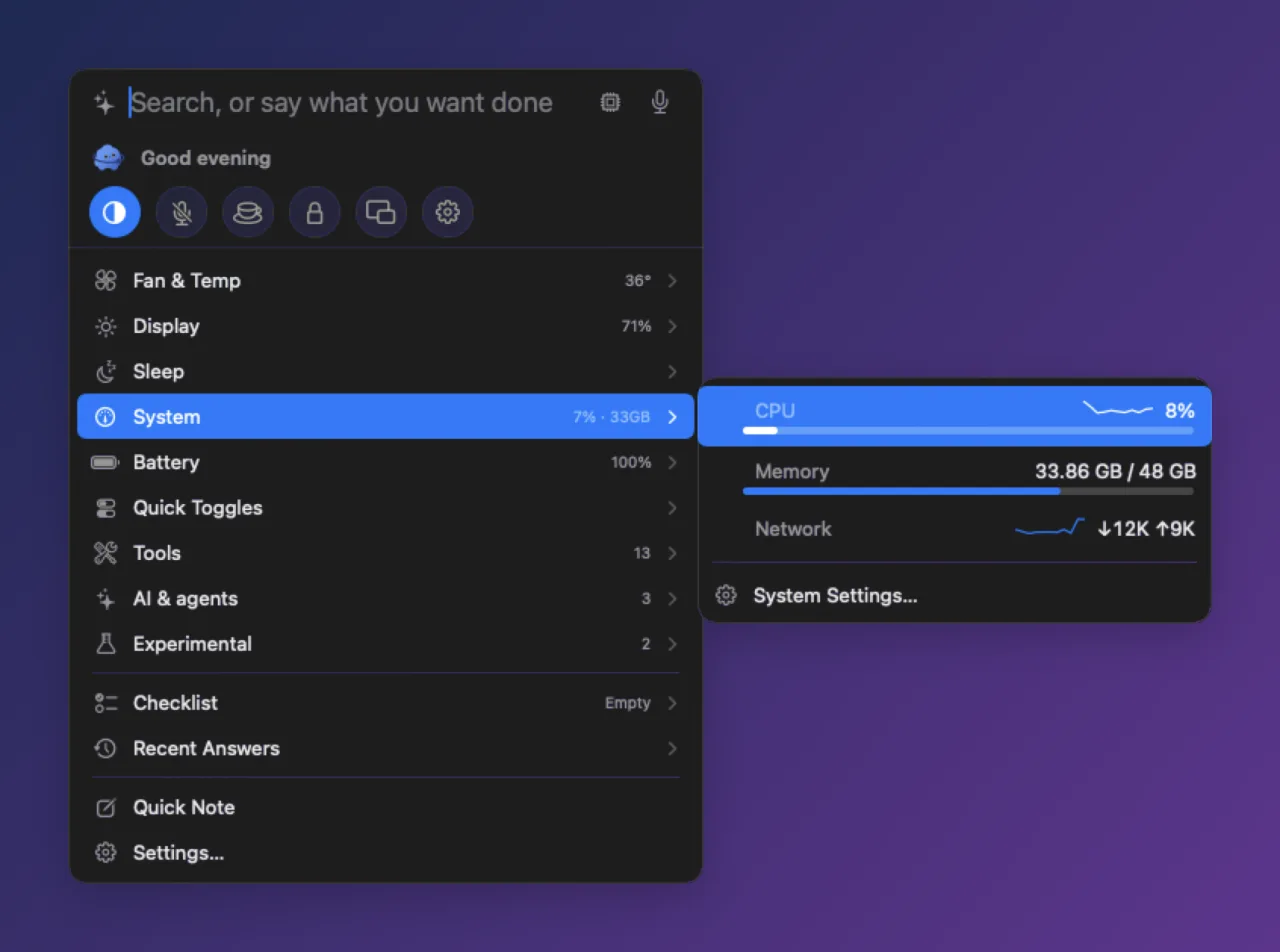Click the Memory usage bar
1280x952 pixels.
[968, 491]
